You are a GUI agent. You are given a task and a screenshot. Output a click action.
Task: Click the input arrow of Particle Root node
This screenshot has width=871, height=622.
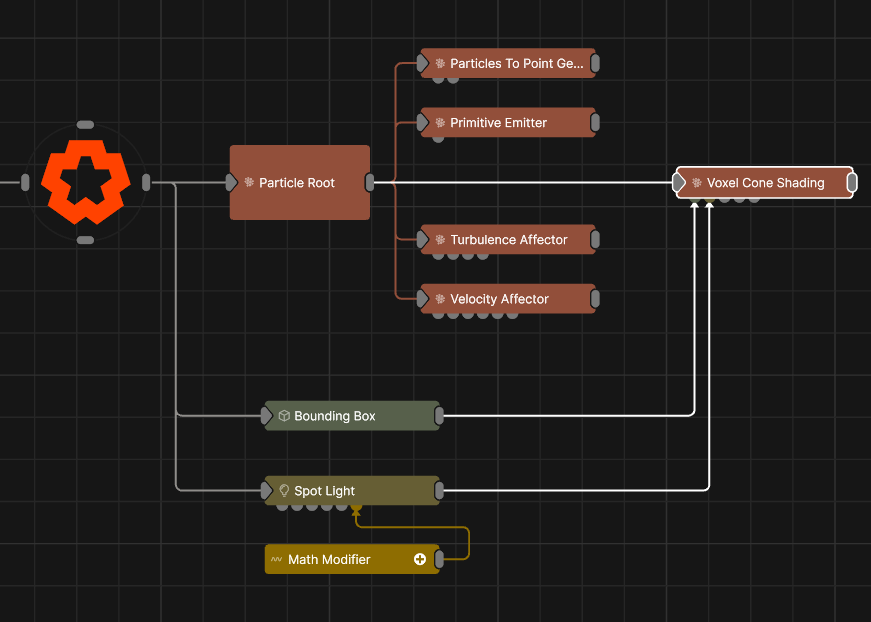point(232,183)
